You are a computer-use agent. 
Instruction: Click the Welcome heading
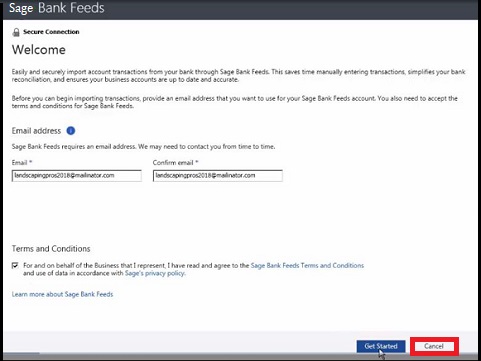click(x=39, y=50)
